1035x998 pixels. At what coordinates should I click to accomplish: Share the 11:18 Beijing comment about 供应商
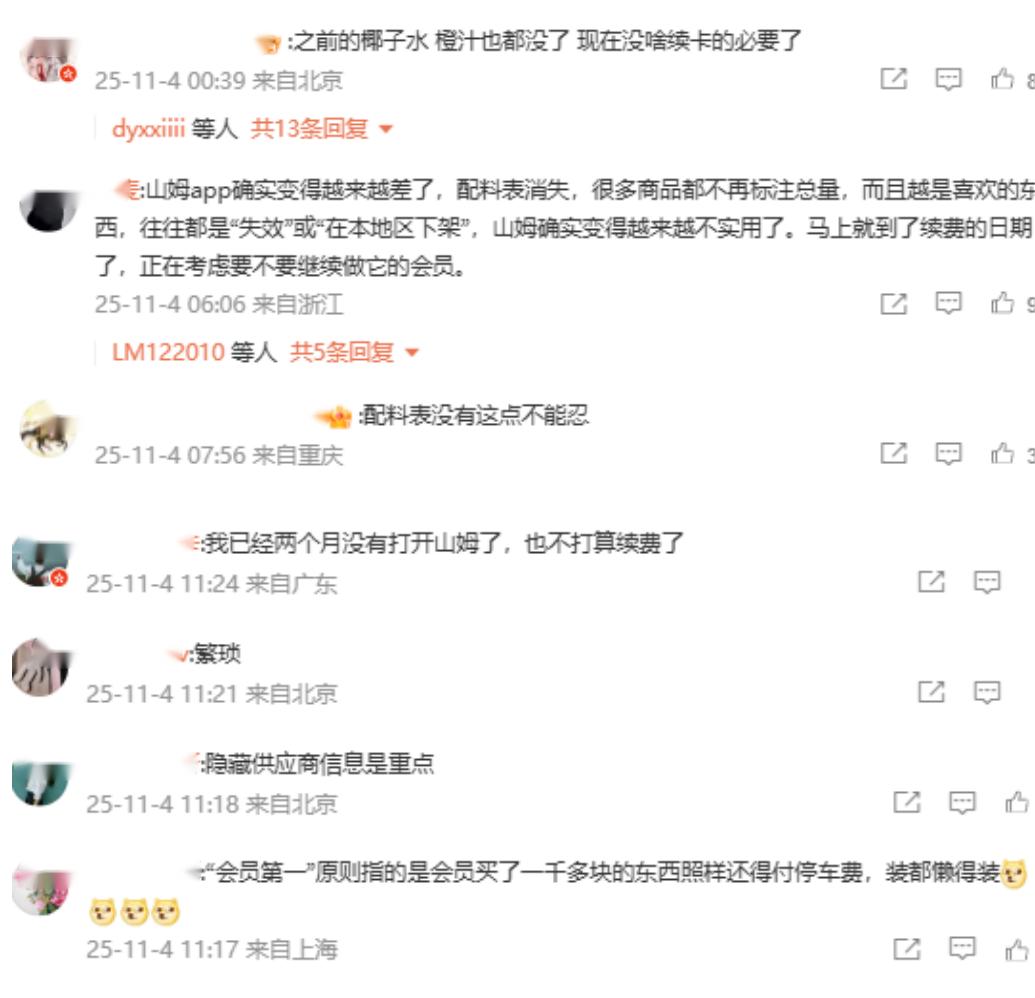click(x=906, y=802)
